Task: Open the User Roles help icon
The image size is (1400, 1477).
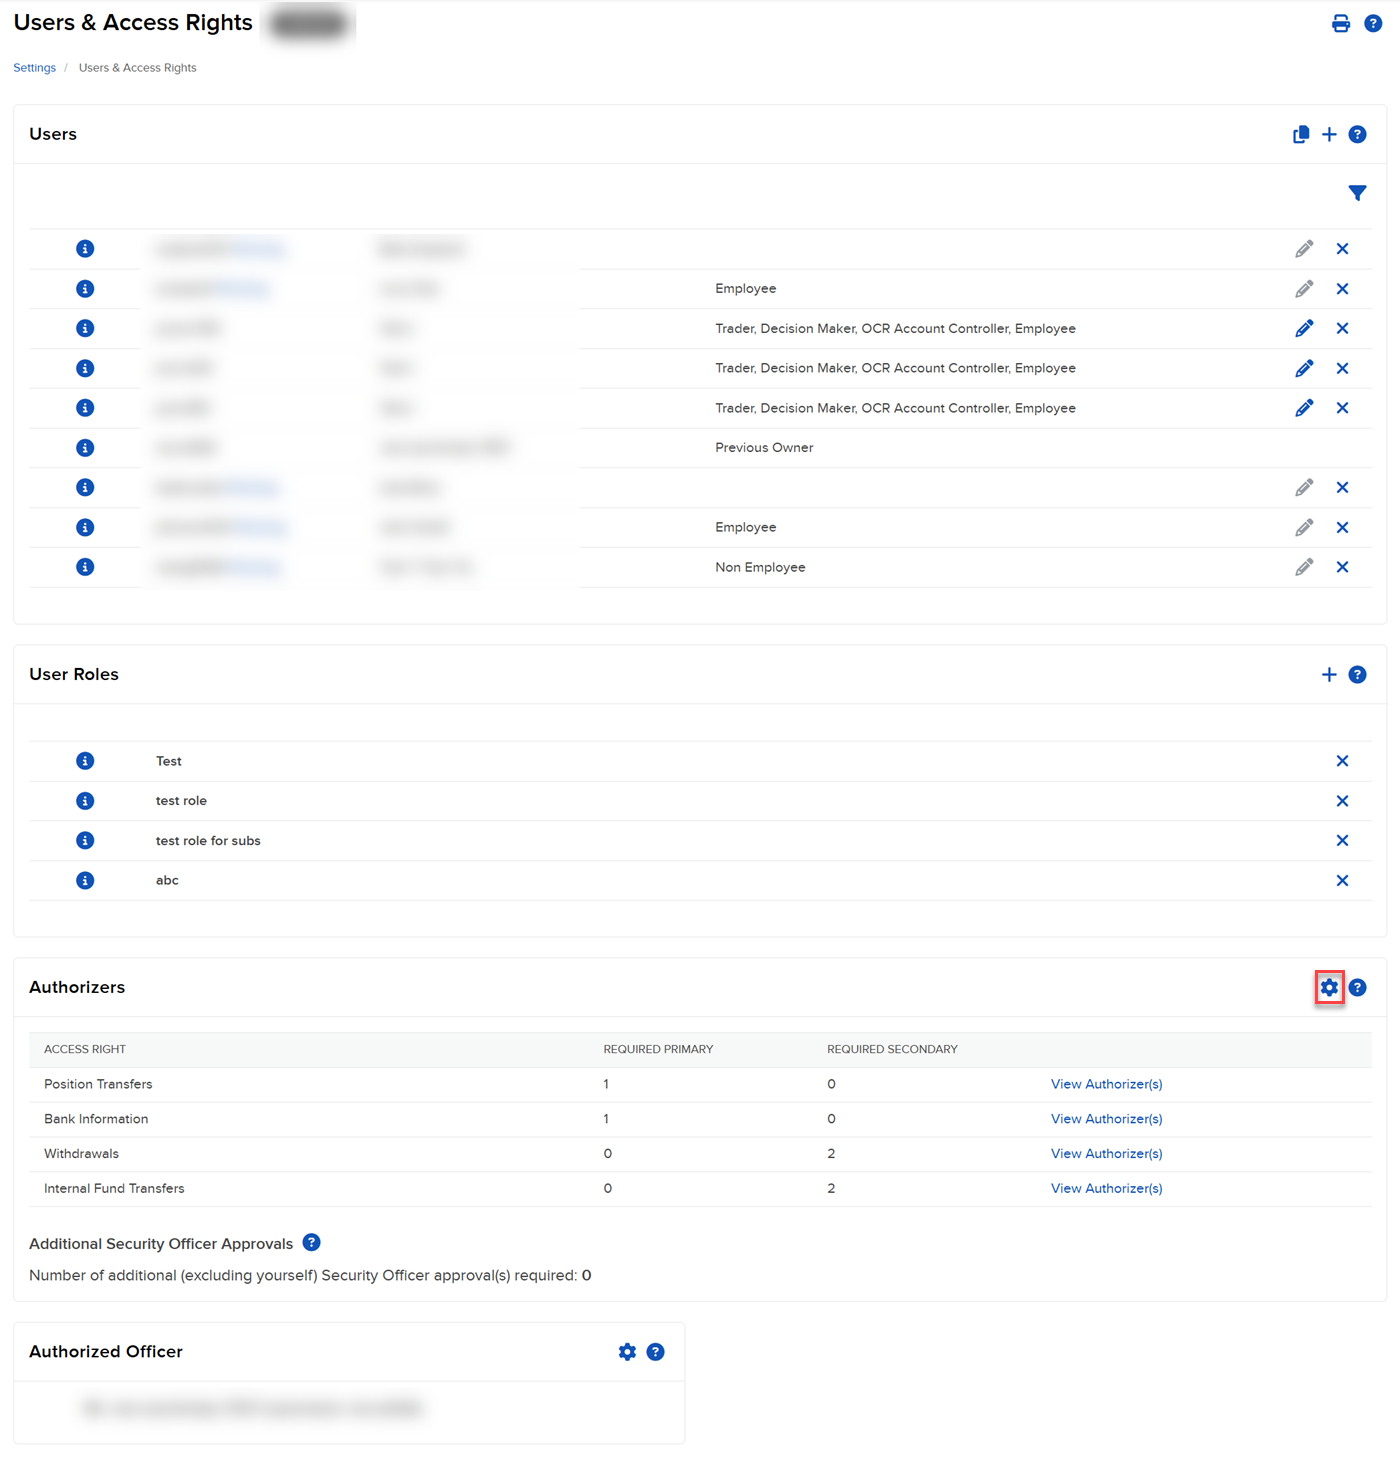Action: (1357, 675)
